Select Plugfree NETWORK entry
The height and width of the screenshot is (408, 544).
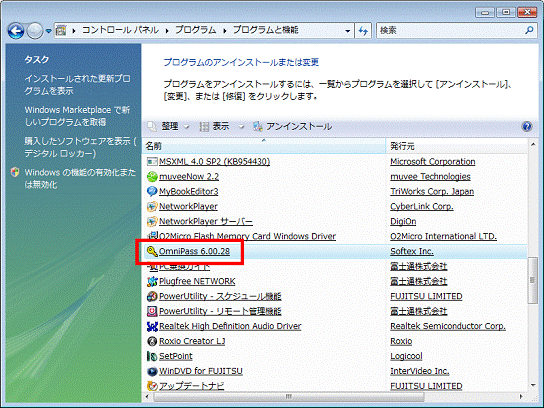(197, 281)
